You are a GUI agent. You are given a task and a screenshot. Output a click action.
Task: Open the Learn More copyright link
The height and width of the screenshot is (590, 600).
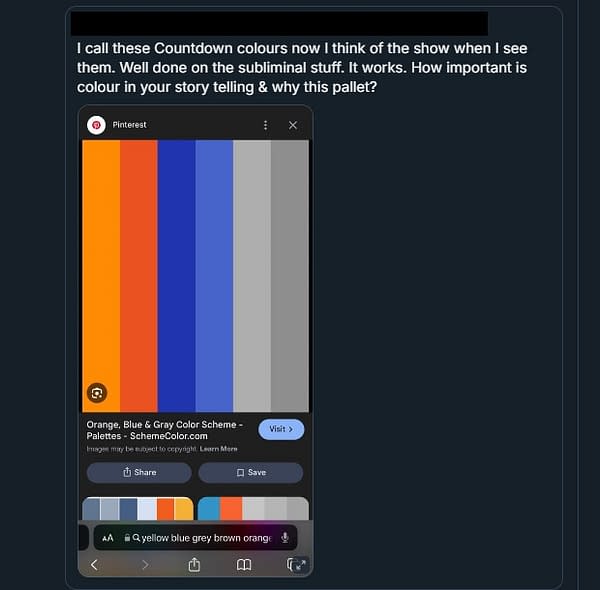pos(218,449)
